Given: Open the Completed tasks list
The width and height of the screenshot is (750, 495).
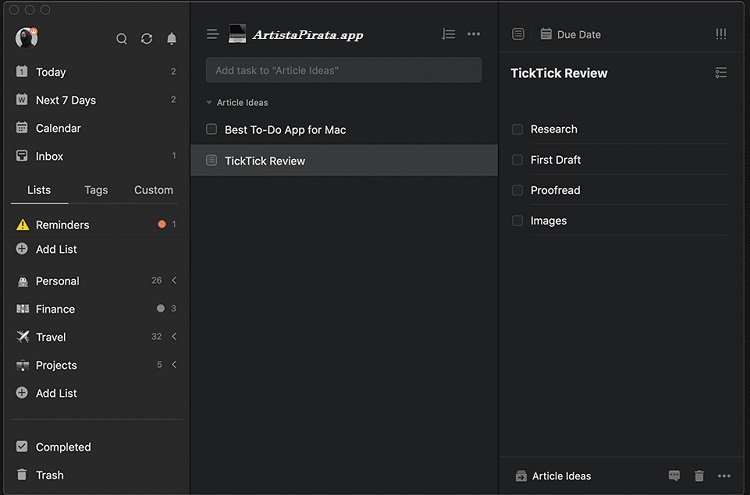Looking at the screenshot, I should pyautogui.click(x=63, y=447).
